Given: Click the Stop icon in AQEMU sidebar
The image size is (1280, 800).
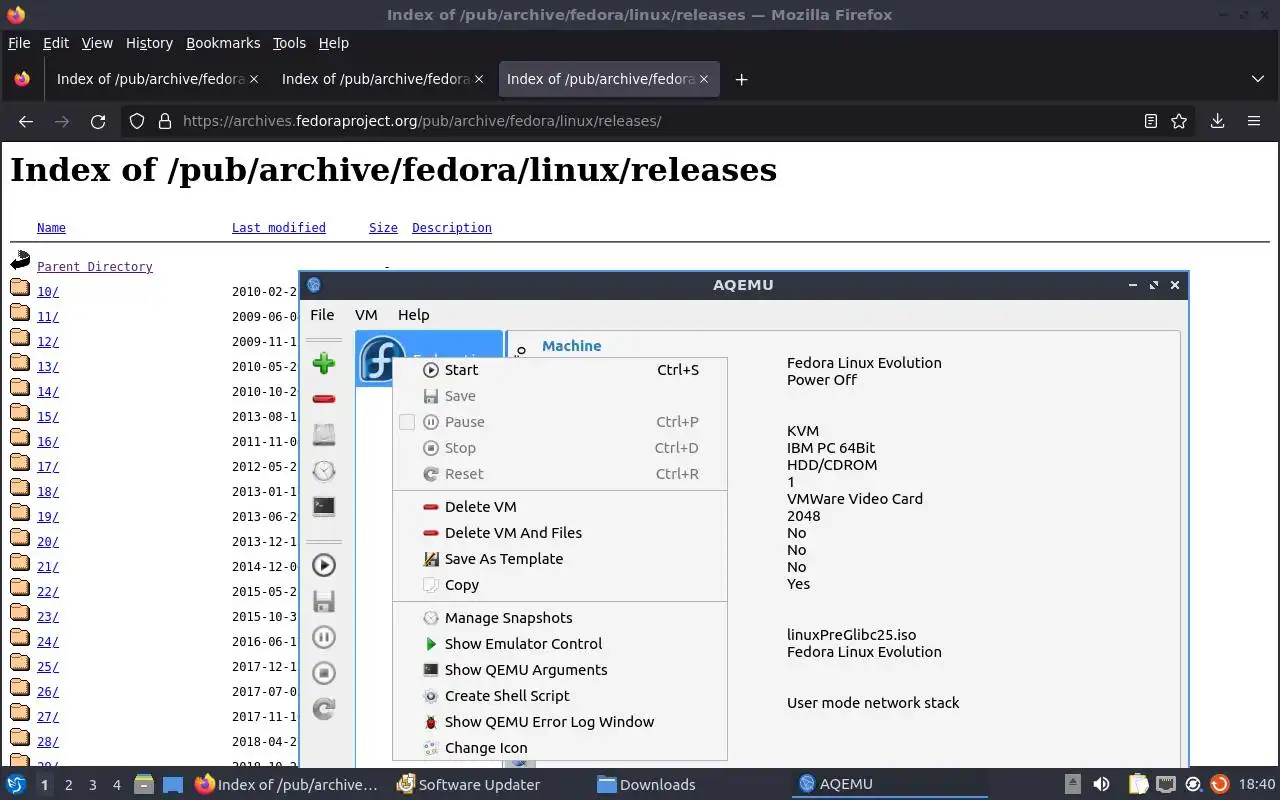Looking at the screenshot, I should [323, 673].
